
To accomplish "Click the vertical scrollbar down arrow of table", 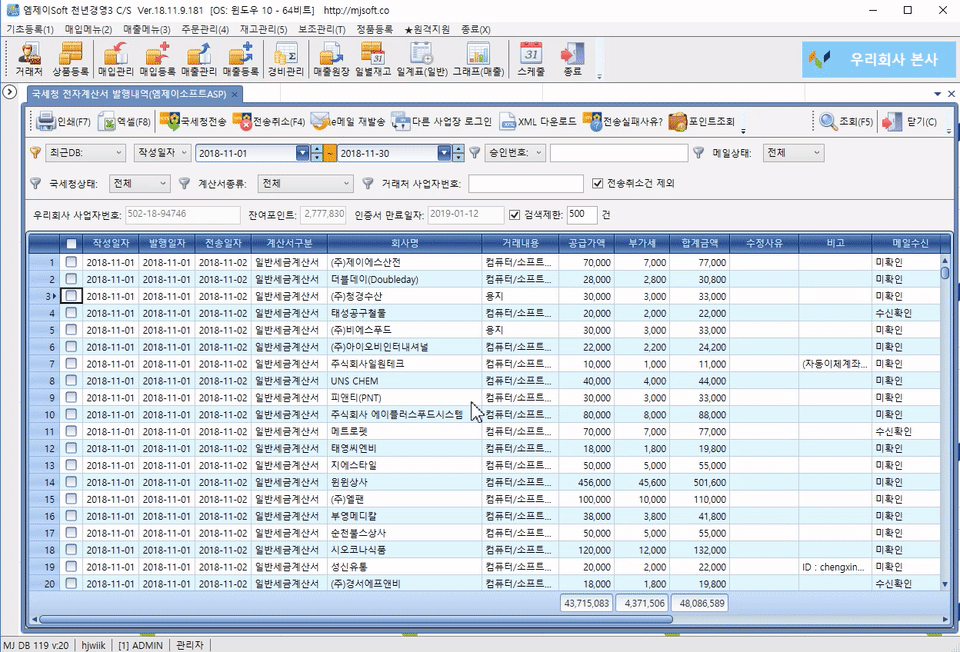I will coord(945,584).
